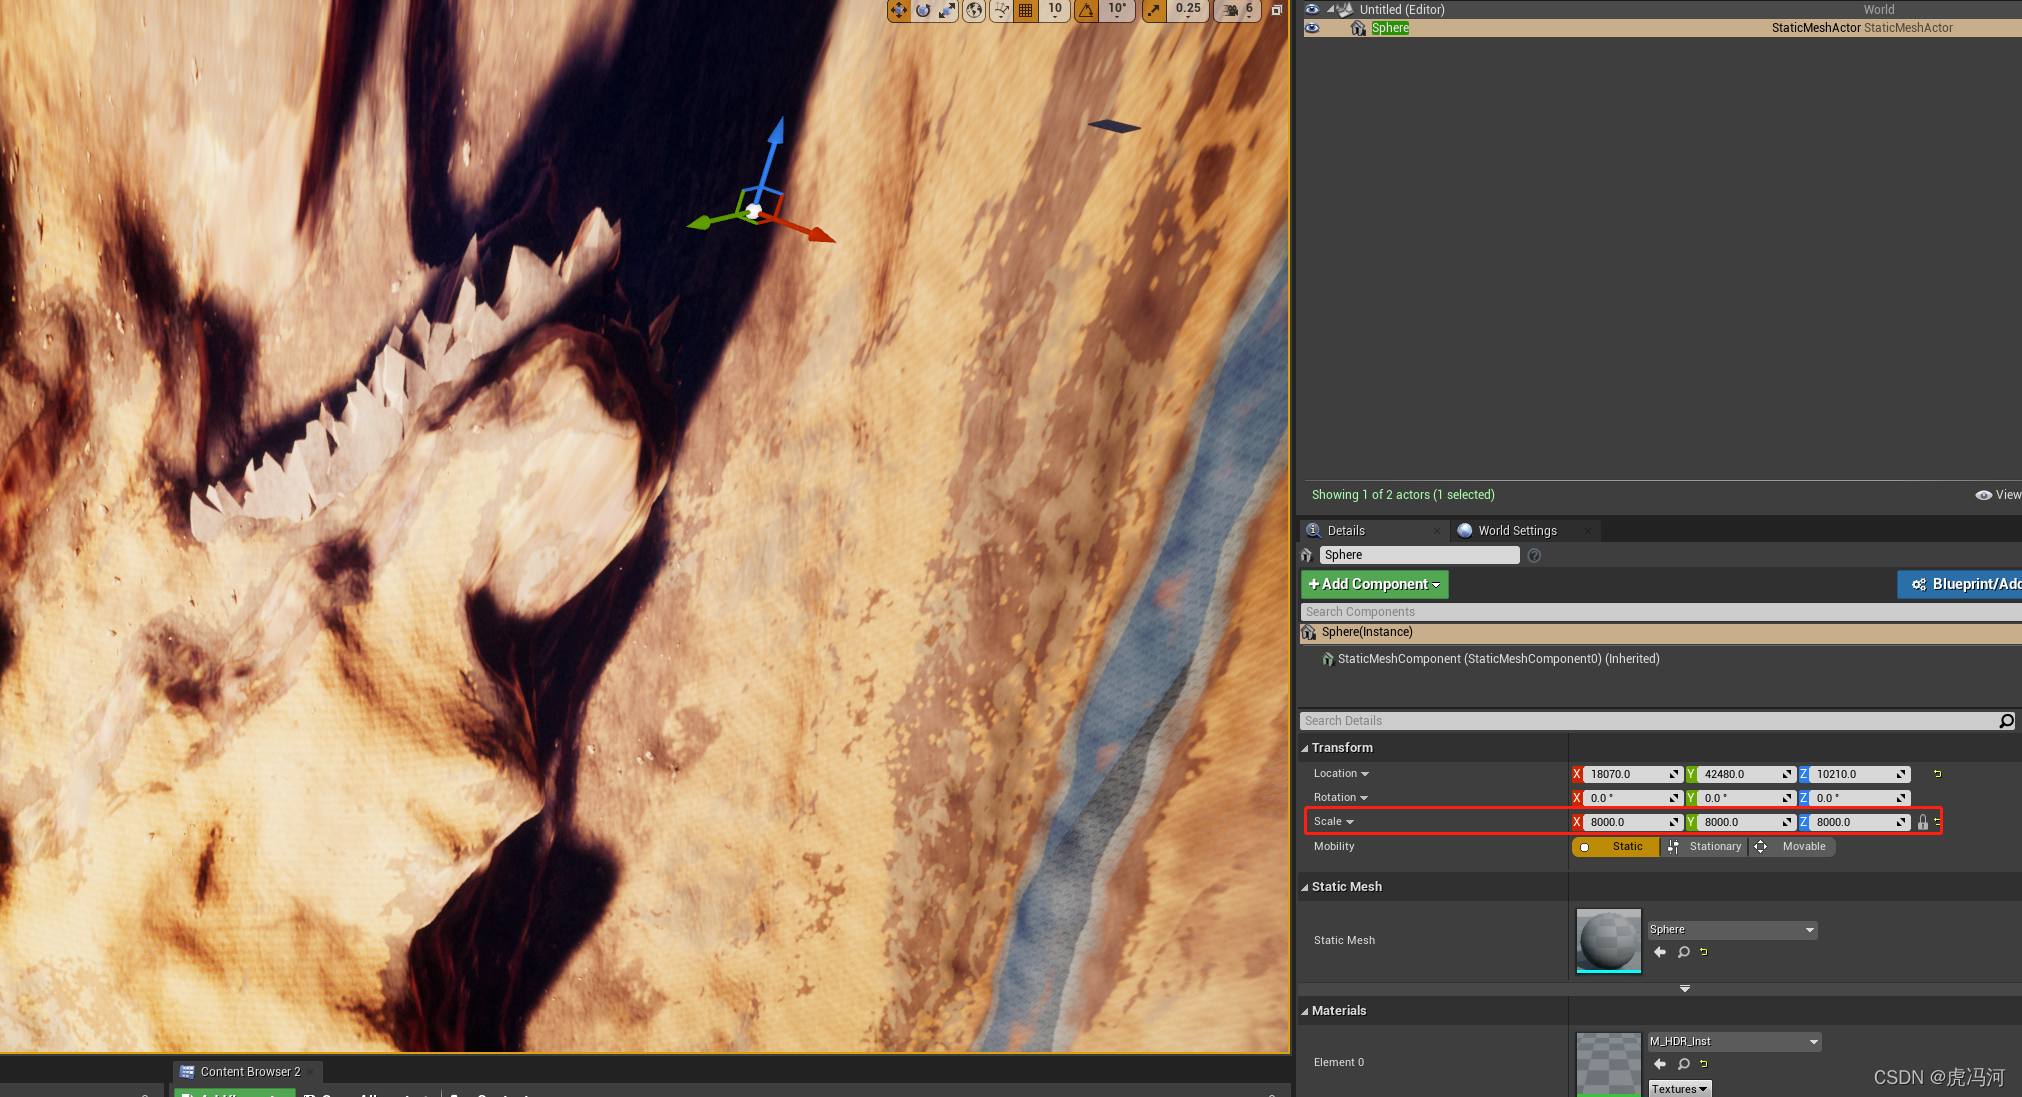Image resolution: width=2022 pixels, height=1097 pixels.
Task: Select the scale gizmo tool
Action: point(947,10)
